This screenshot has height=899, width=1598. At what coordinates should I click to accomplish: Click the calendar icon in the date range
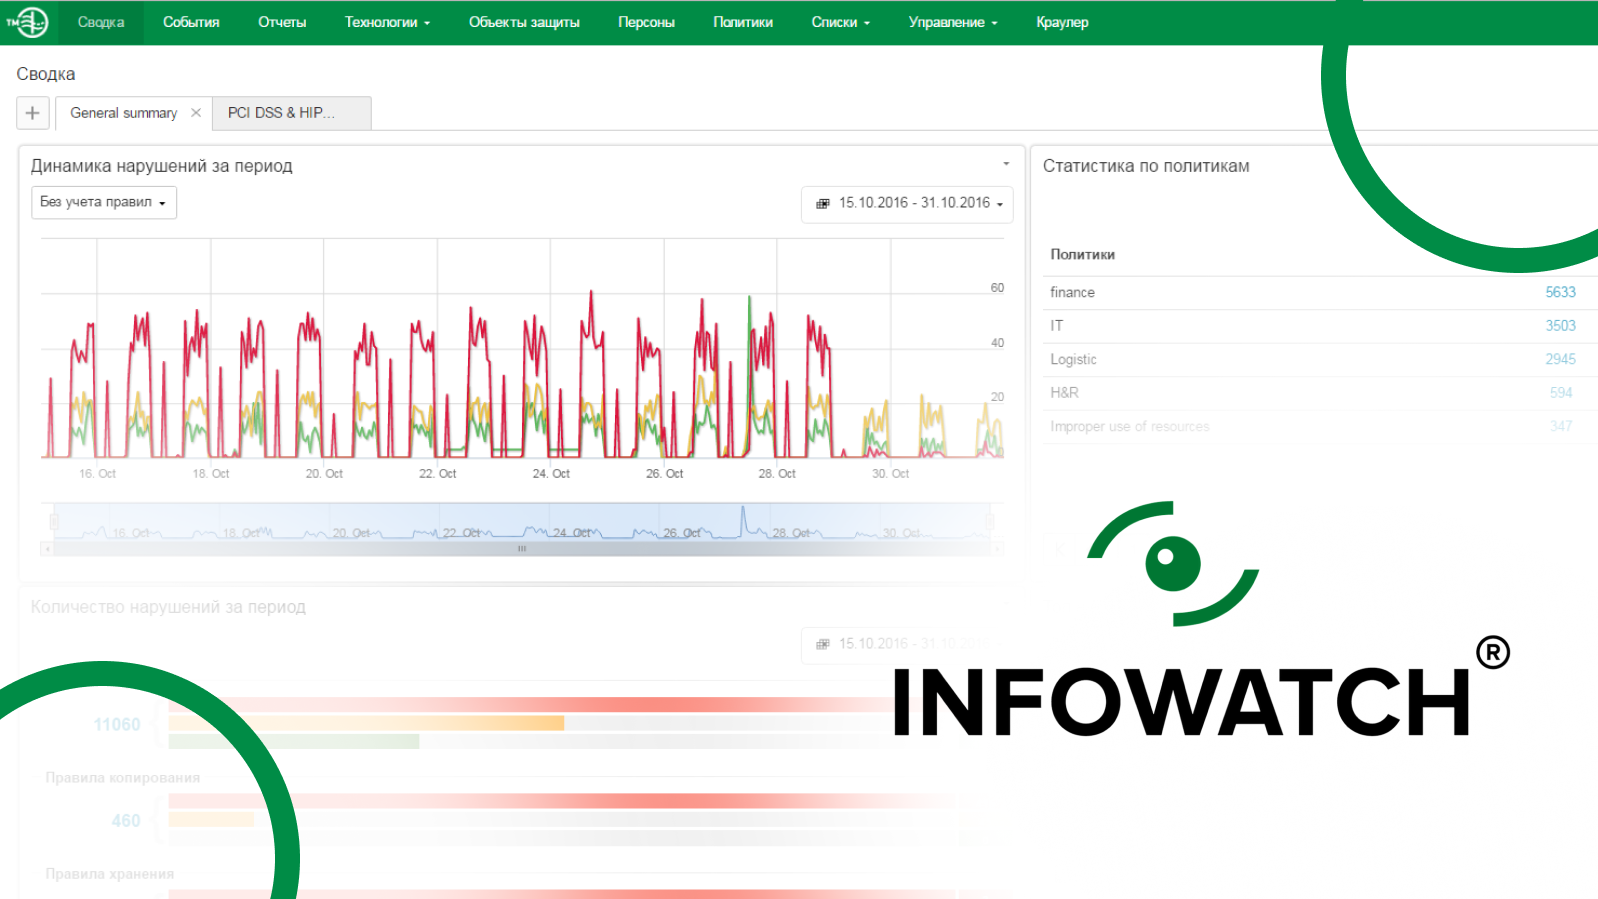(823, 204)
